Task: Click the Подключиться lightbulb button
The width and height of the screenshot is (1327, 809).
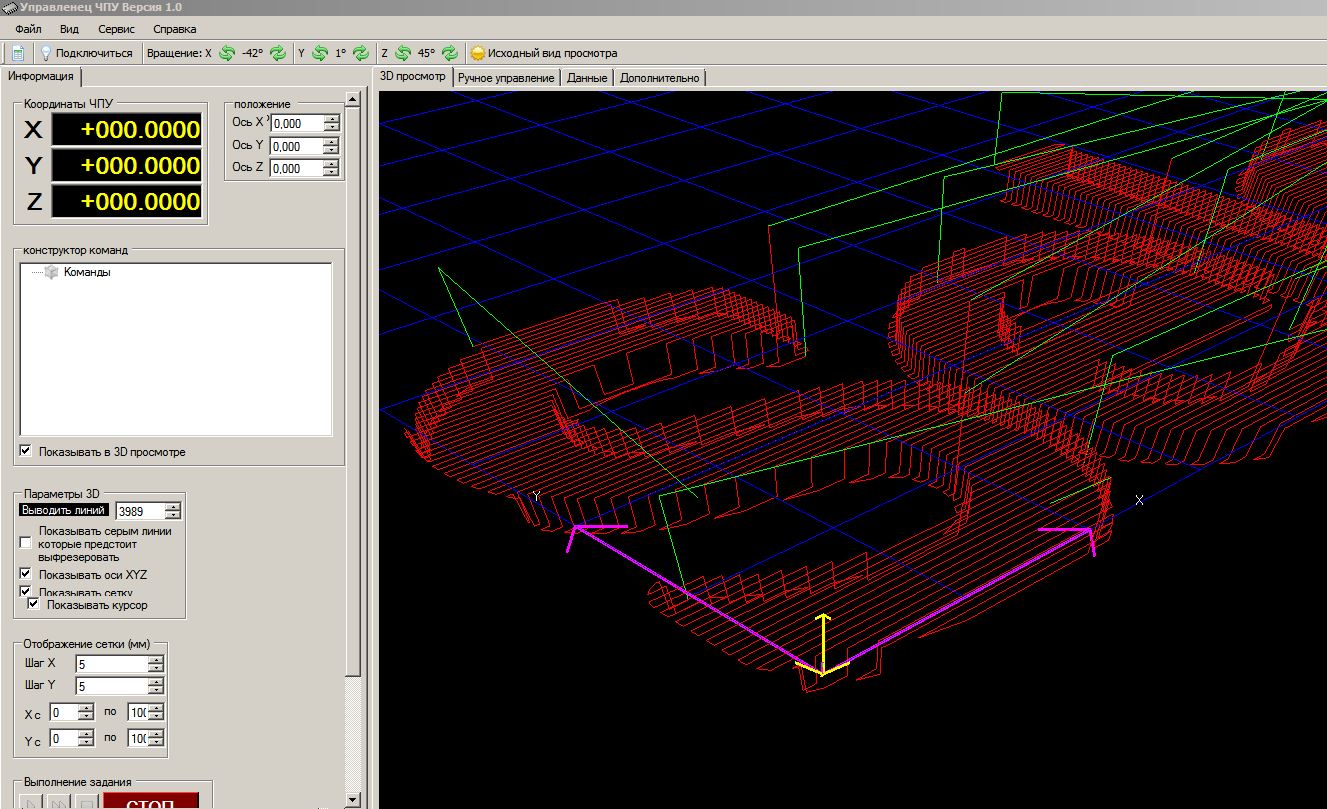Action: coord(85,53)
